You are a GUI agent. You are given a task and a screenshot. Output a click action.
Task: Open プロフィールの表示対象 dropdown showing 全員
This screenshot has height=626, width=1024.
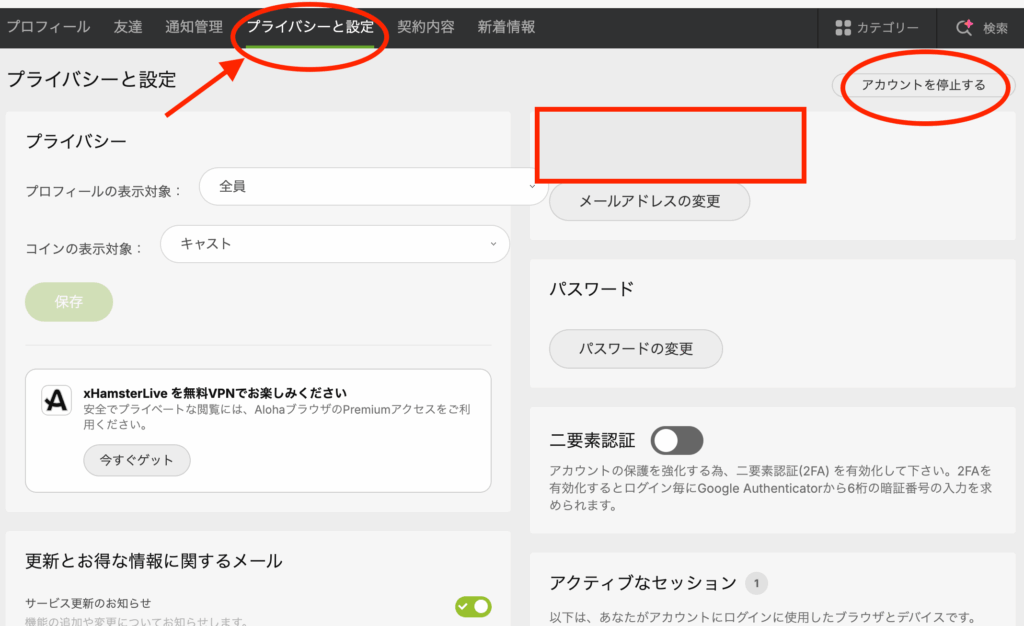click(373, 187)
